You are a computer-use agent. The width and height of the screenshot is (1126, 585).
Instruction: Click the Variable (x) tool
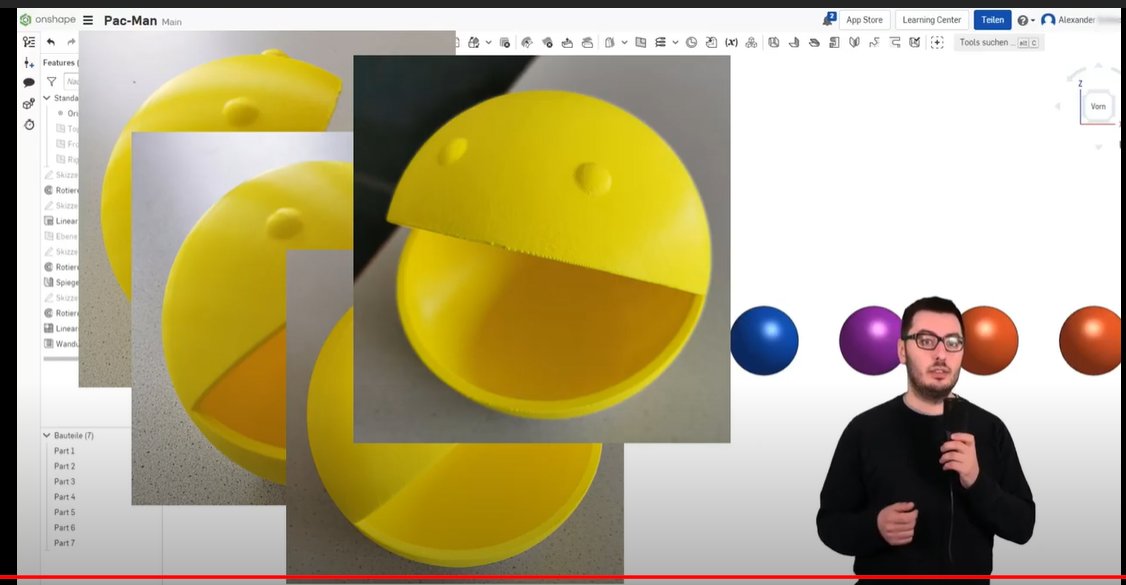(x=731, y=42)
